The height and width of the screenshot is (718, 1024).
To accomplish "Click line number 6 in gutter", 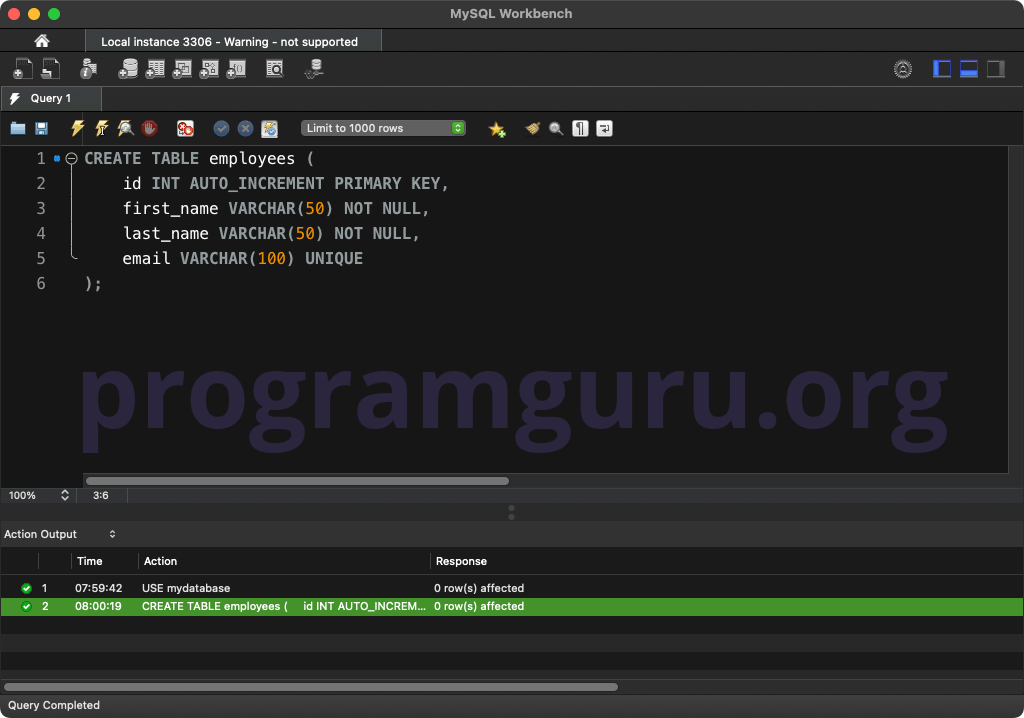I will [x=40, y=284].
